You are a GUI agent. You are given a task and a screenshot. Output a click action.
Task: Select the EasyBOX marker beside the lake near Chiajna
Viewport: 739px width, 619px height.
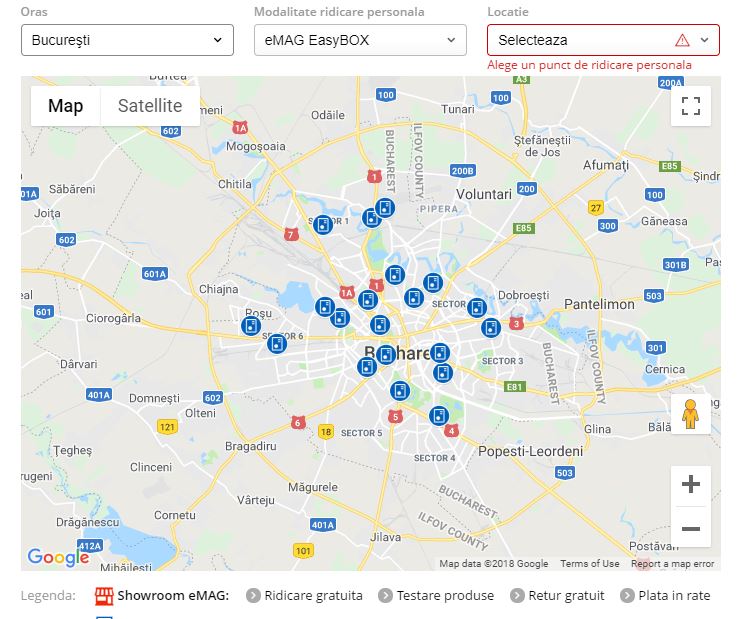[324, 307]
